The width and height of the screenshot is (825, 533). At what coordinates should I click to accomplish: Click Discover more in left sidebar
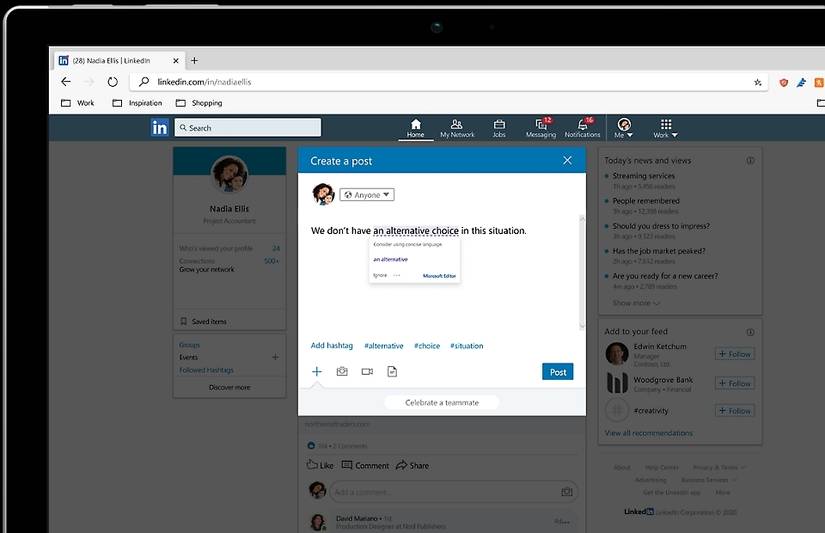(x=229, y=387)
